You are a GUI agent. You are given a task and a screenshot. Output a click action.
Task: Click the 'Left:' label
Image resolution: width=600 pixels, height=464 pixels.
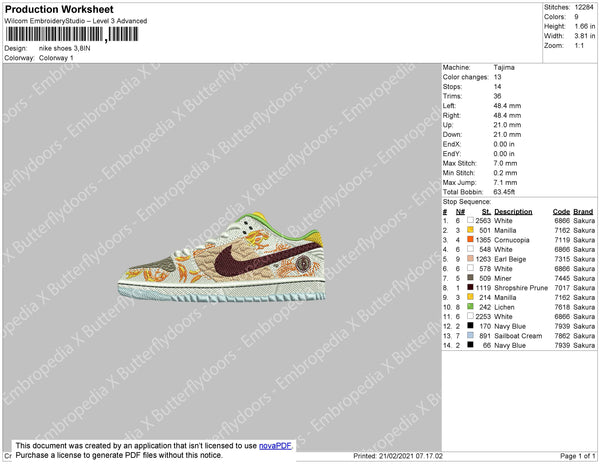[449, 106]
